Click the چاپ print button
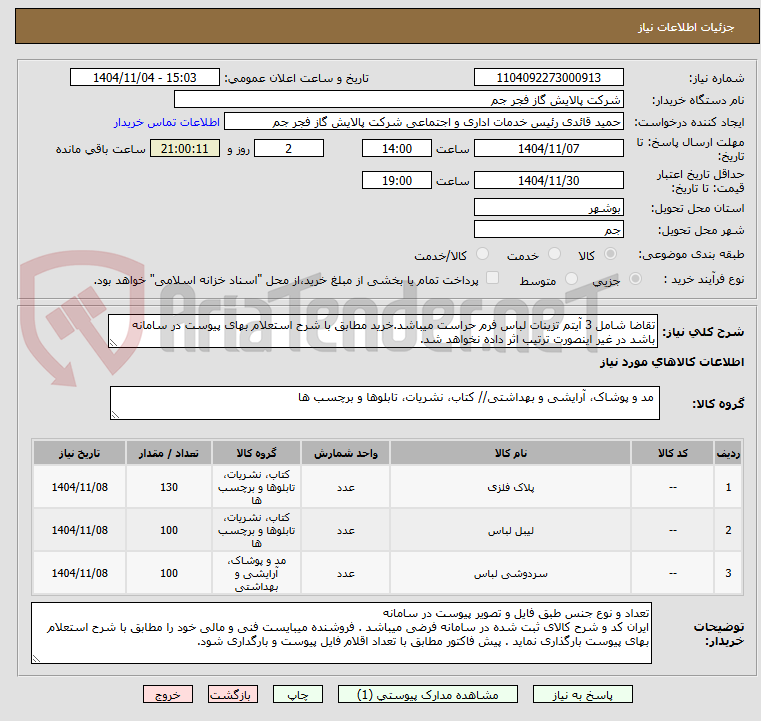Screen dimensions: 761x721 (x=298, y=694)
